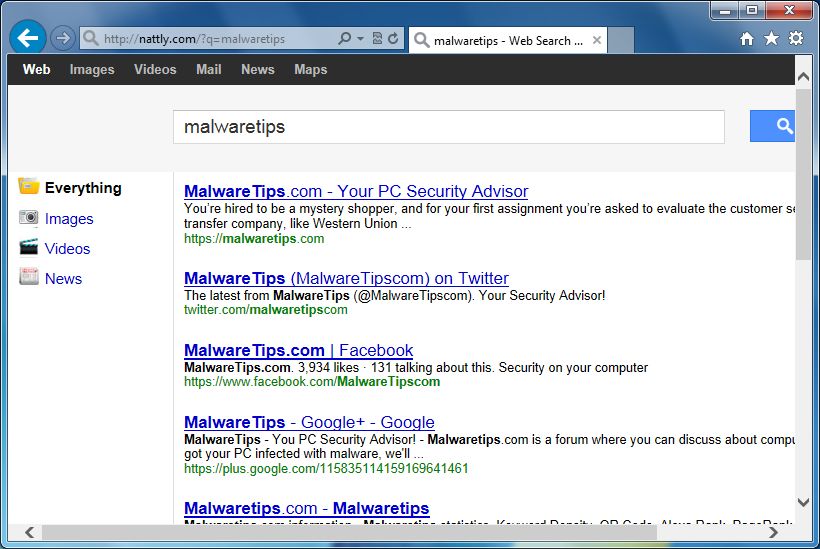Image resolution: width=820 pixels, height=549 pixels.
Task: Refresh the page with reload icon
Action: pos(393,39)
